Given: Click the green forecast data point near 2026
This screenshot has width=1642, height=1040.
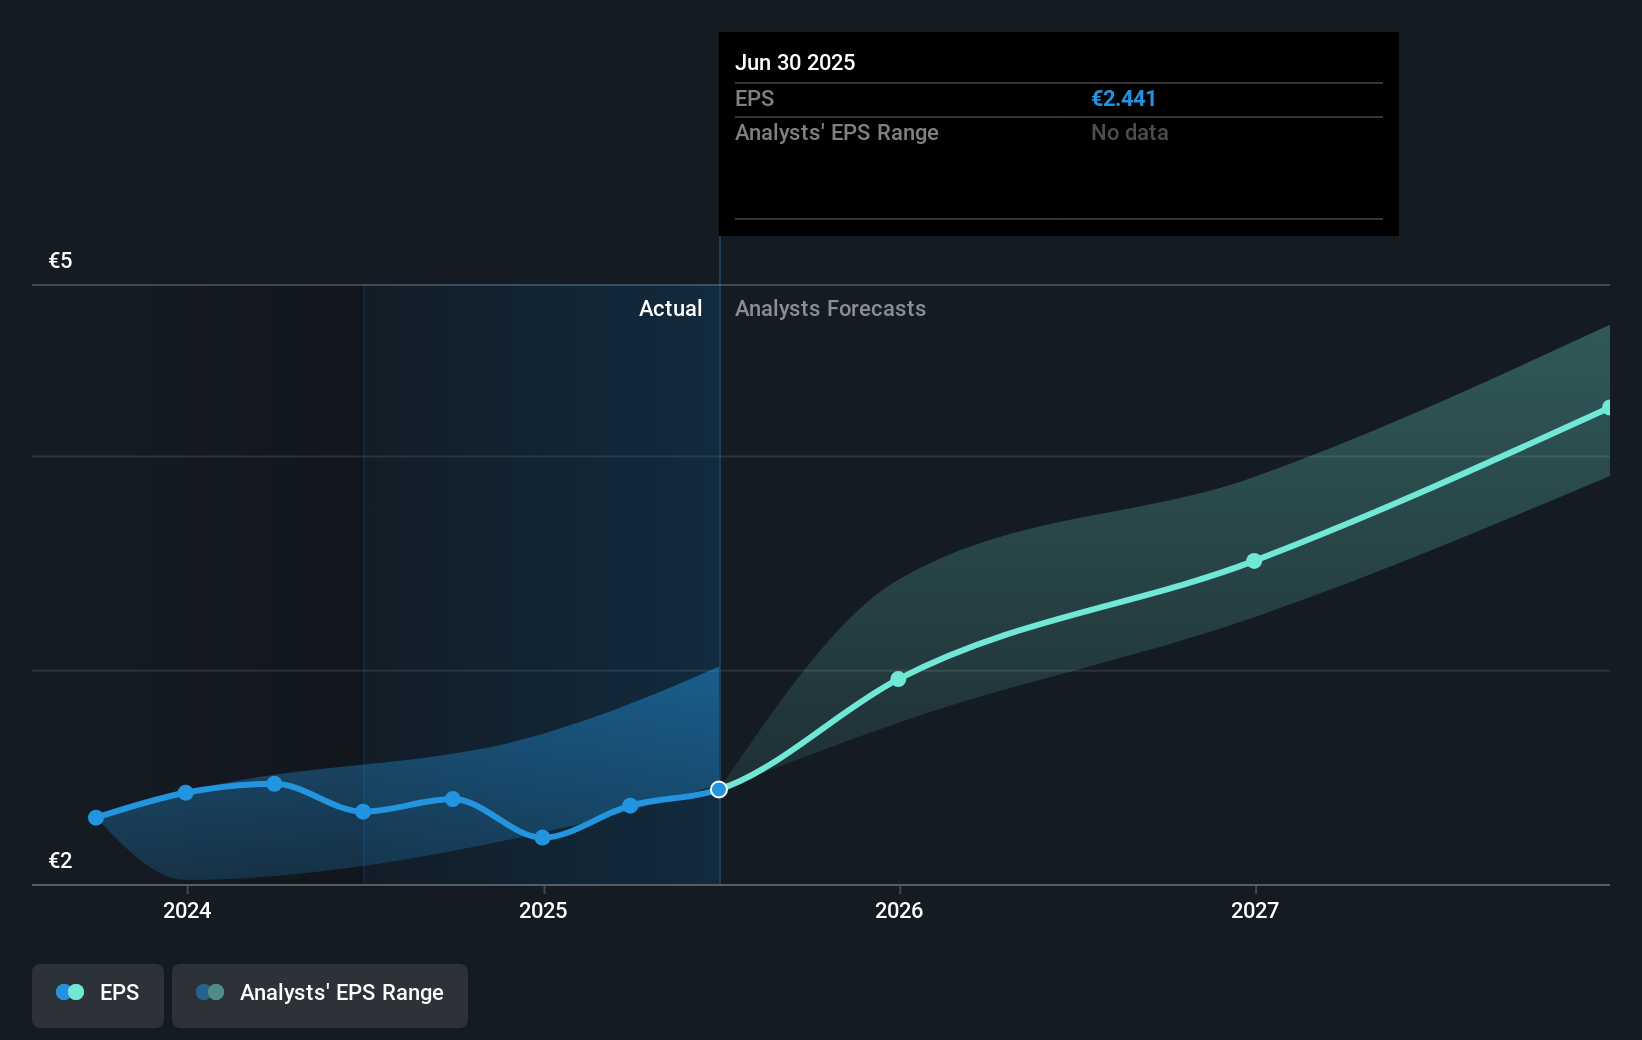Looking at the screenshot, I should tap(899, 679).
